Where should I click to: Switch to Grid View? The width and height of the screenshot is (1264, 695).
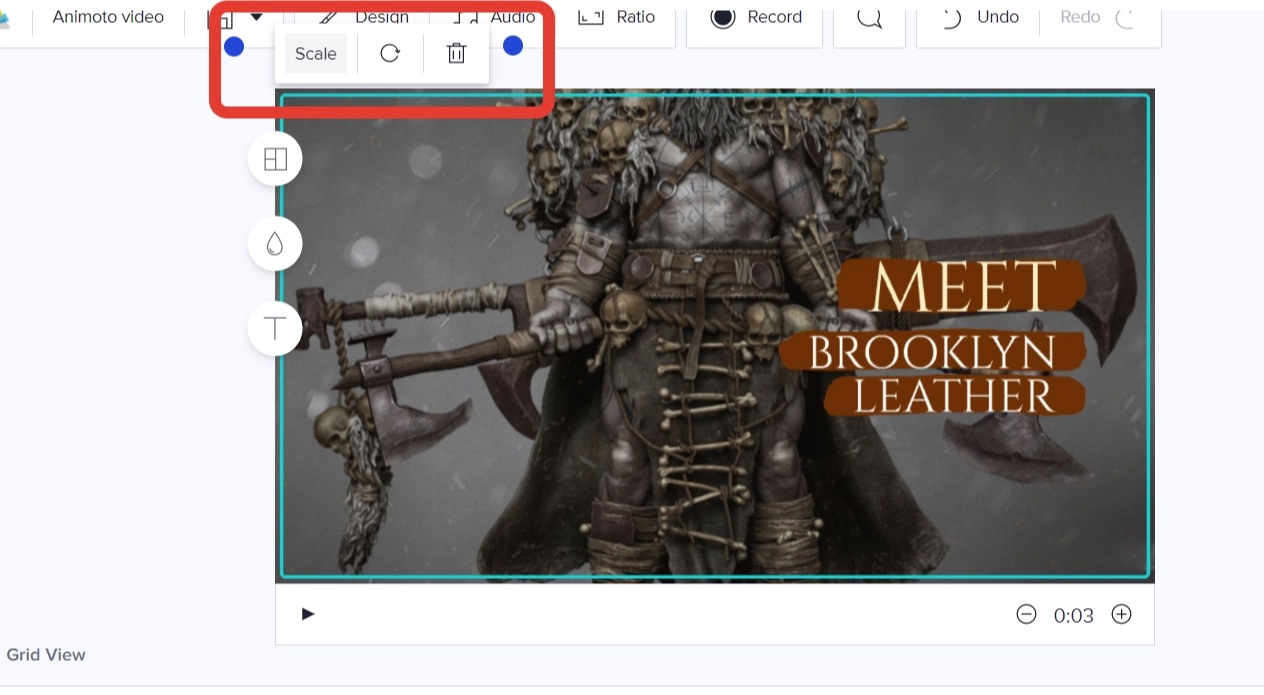tap(46, 655)
